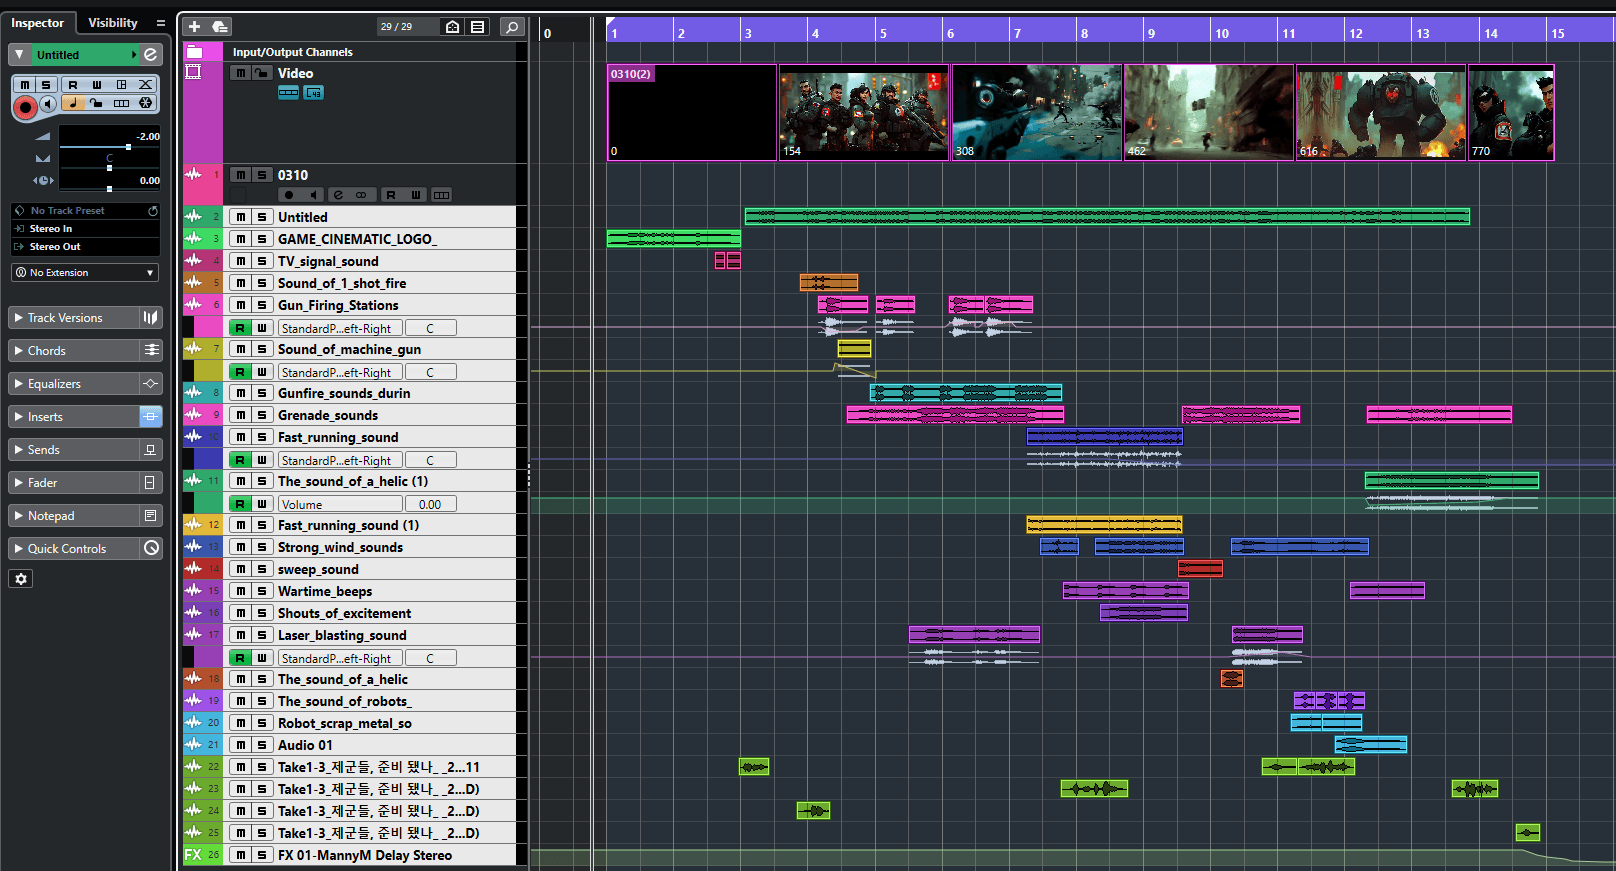Screen dimensions: 1616x871
Task: Switch to the Visibility tab
Action: 112,23
